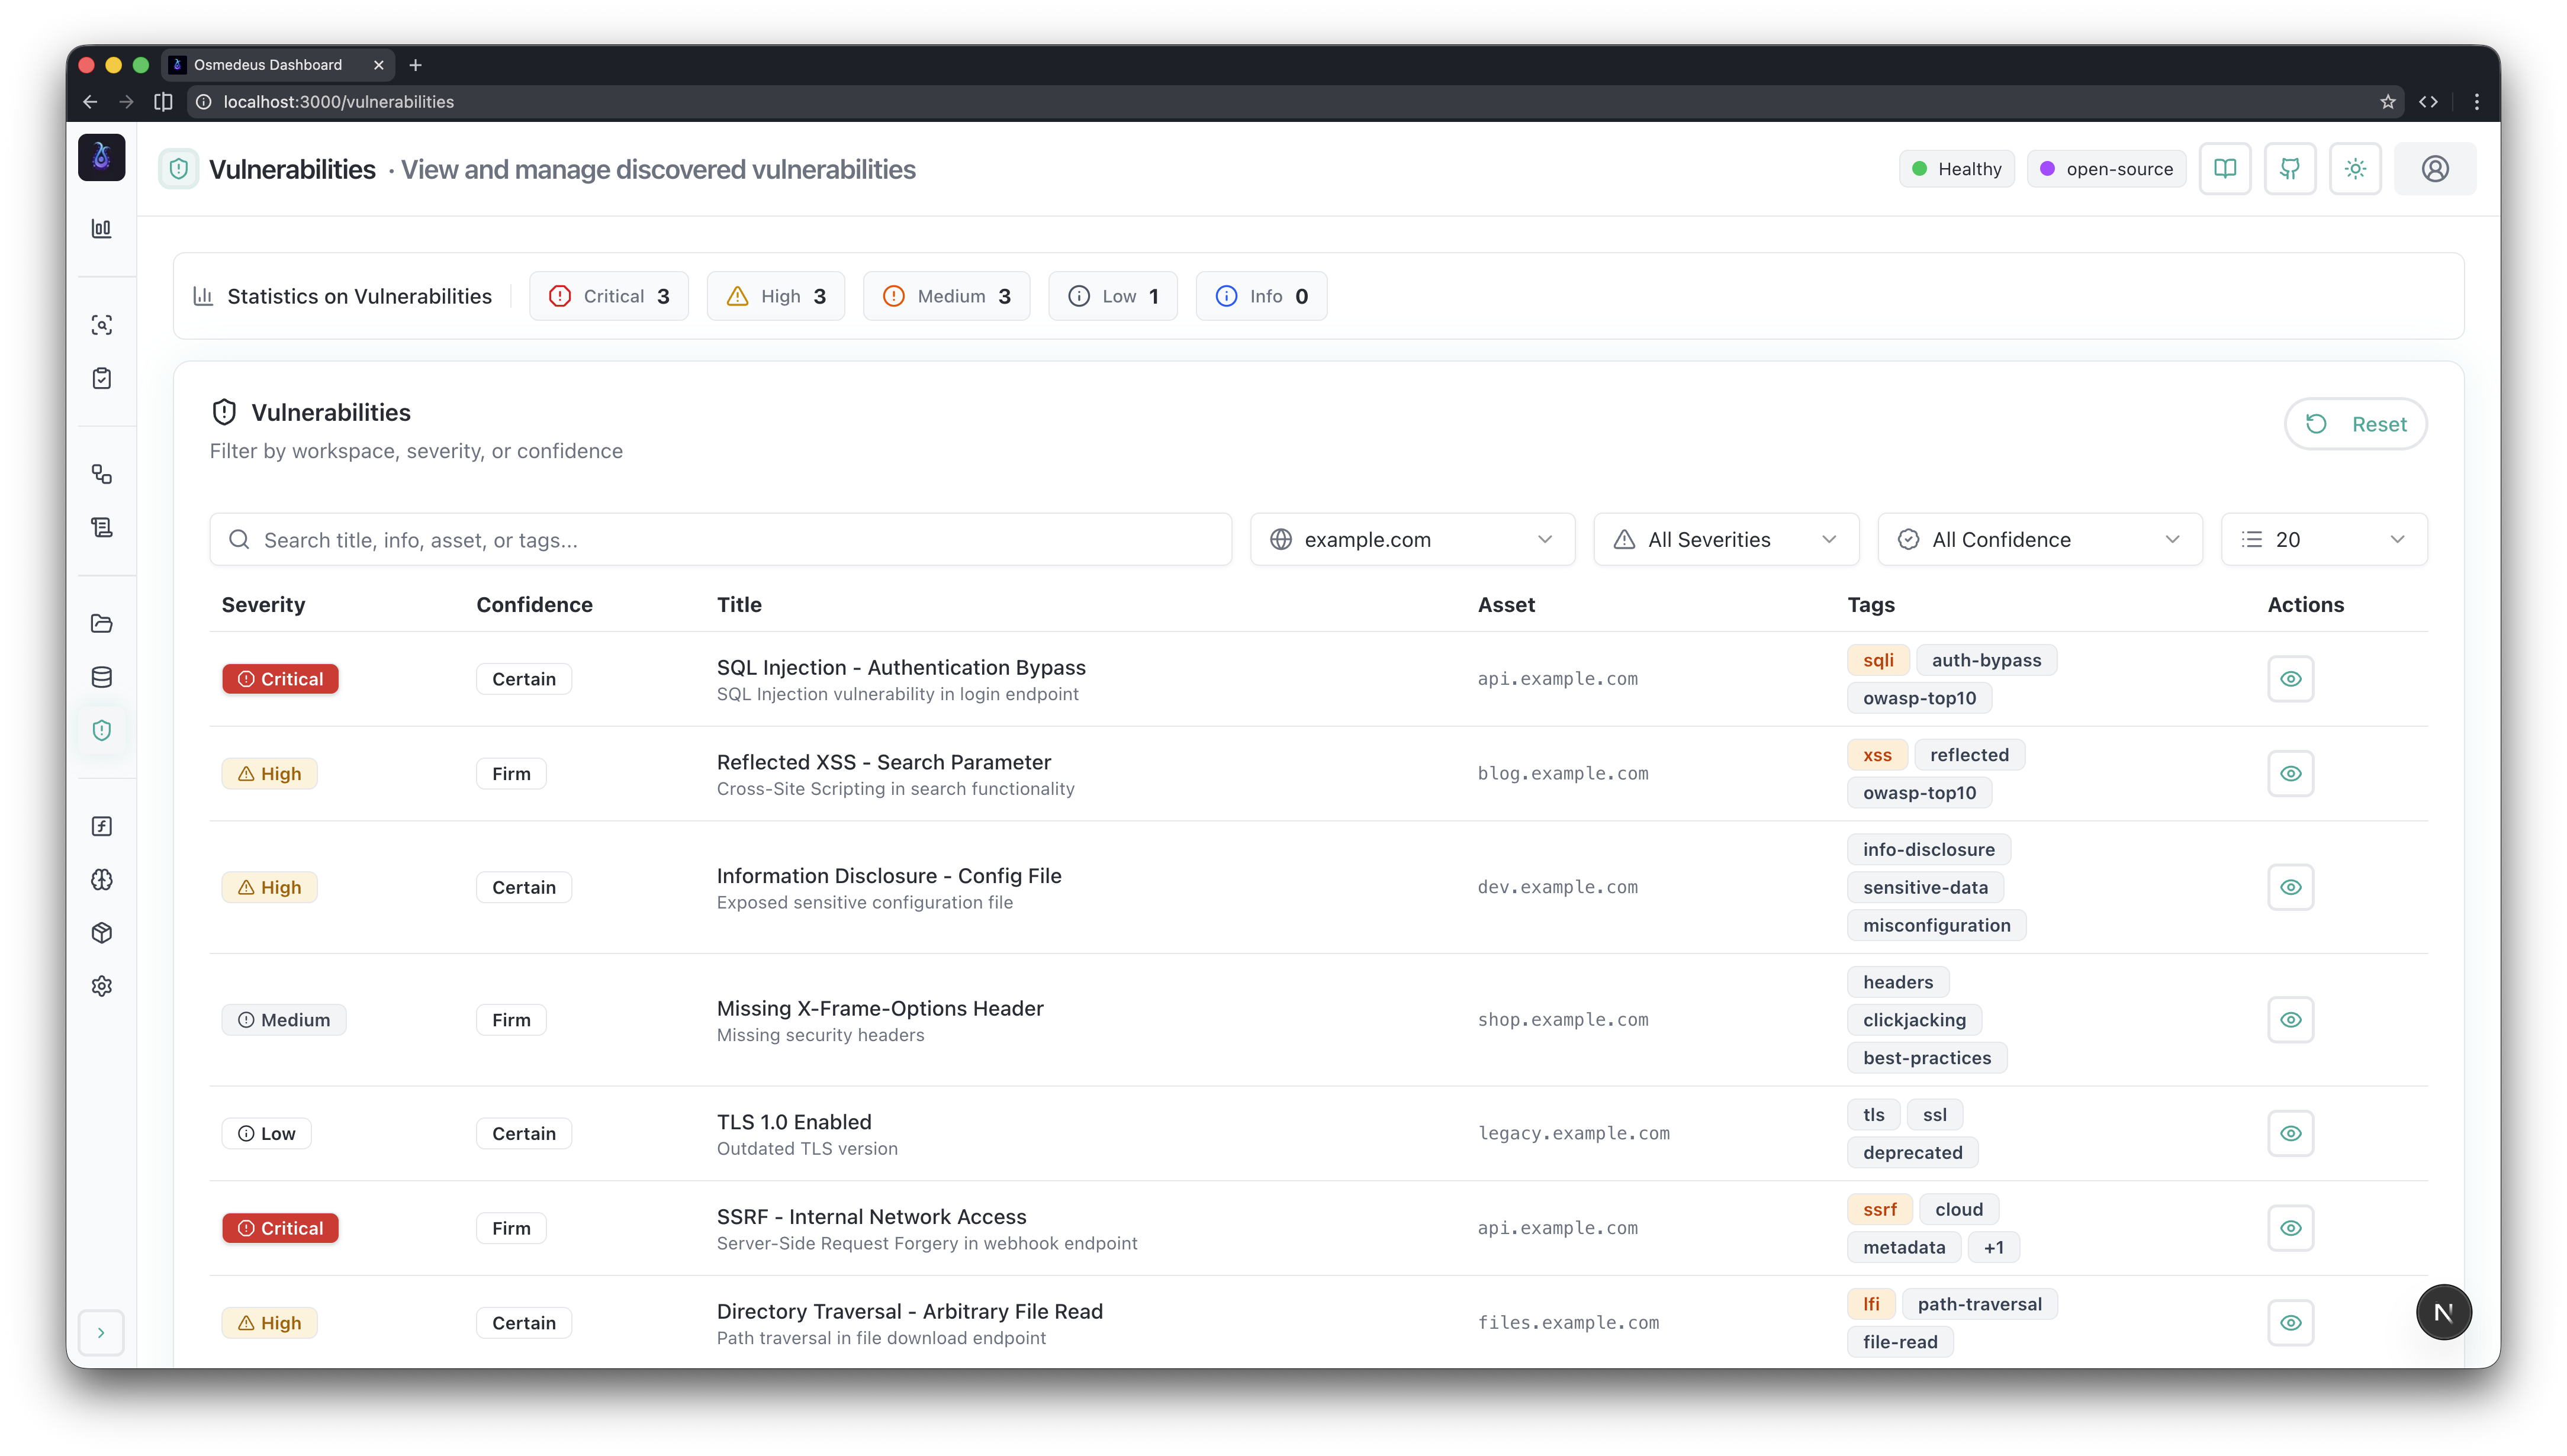Change the results-per-page 20 dropdown
The width and height of the screenshot is (2567, 1456).
click(2323, 539)
